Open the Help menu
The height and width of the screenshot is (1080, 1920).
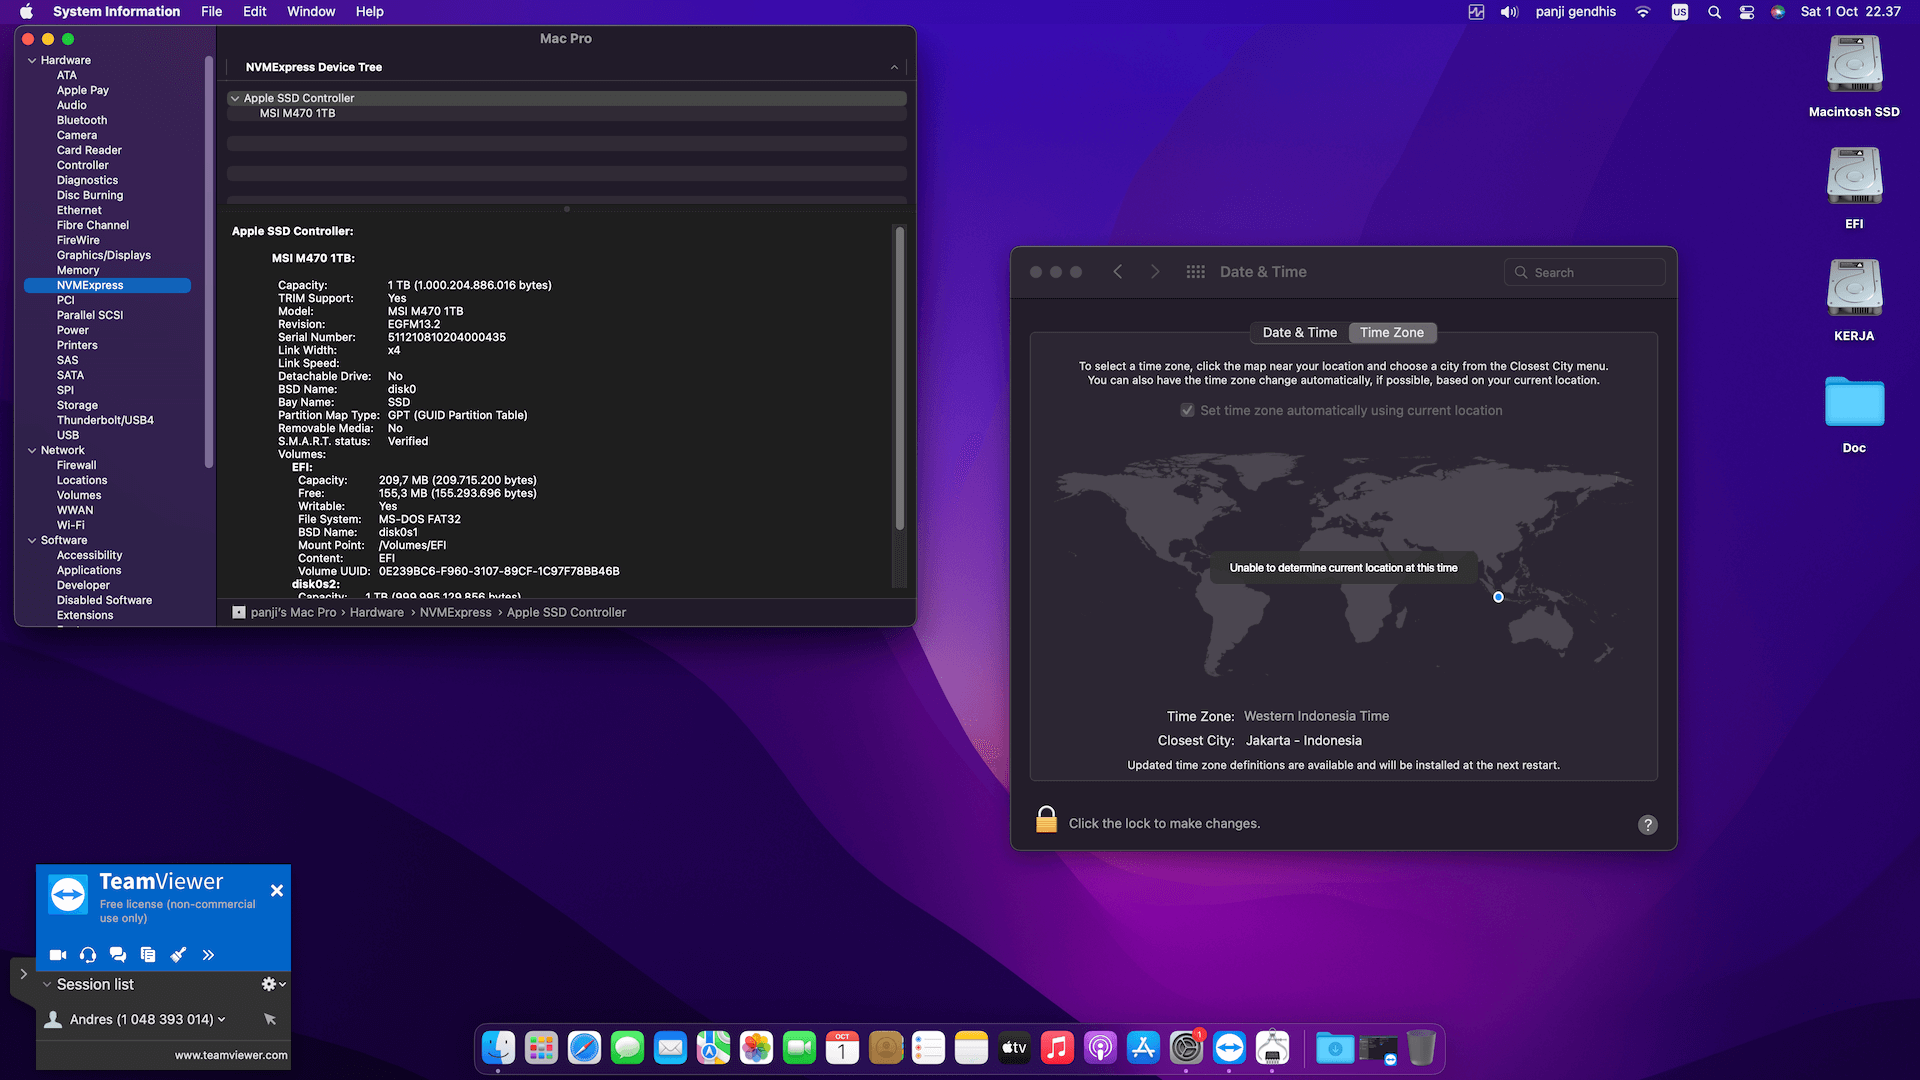click(x=369, y=11)
